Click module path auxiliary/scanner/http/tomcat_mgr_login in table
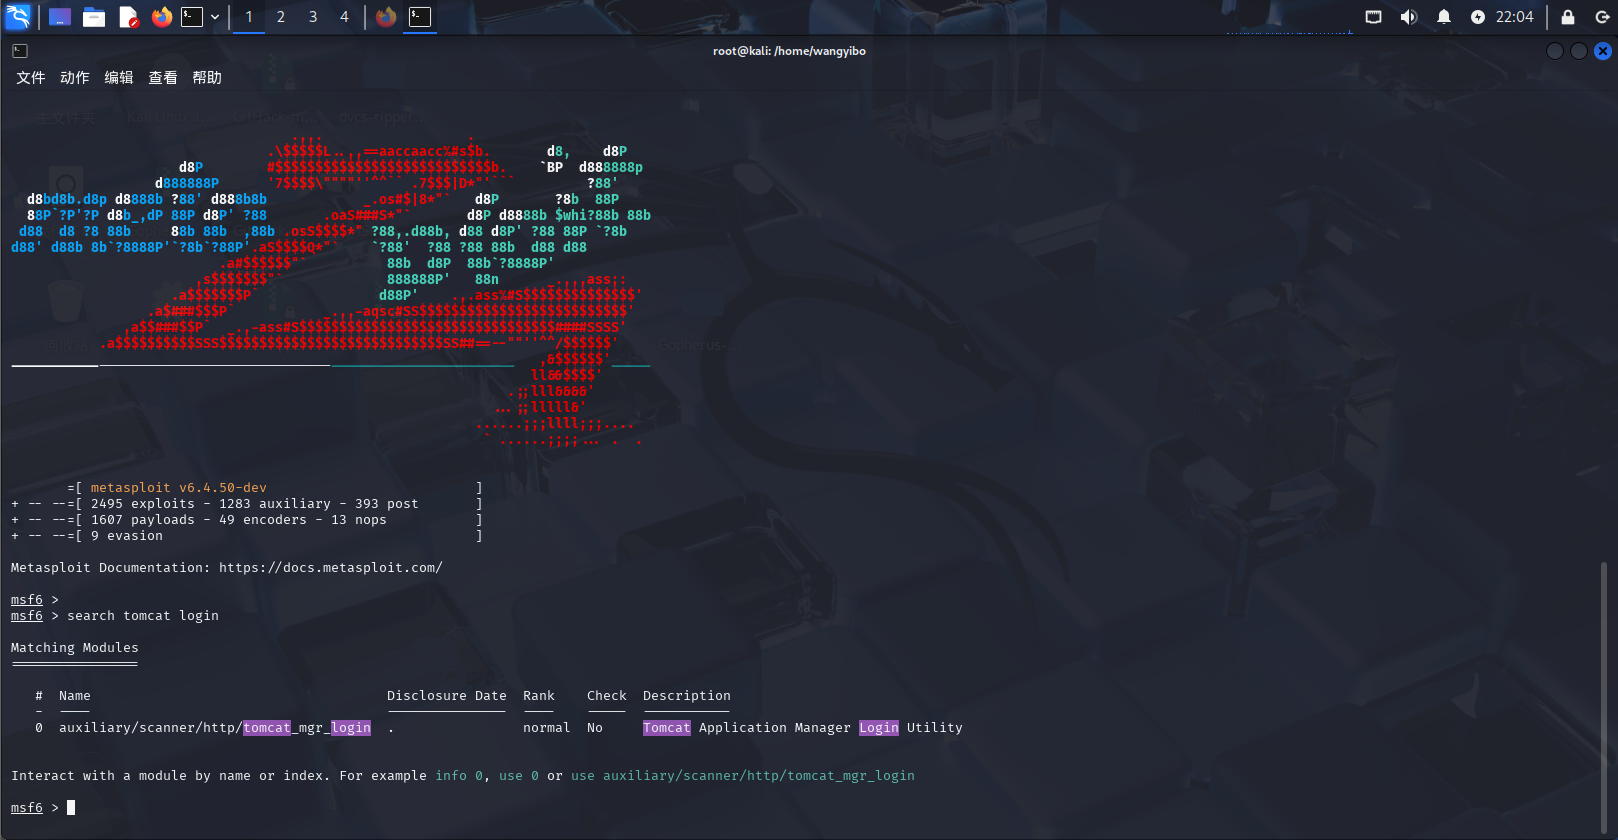The image size is (1618, 840). coord(215,728)
